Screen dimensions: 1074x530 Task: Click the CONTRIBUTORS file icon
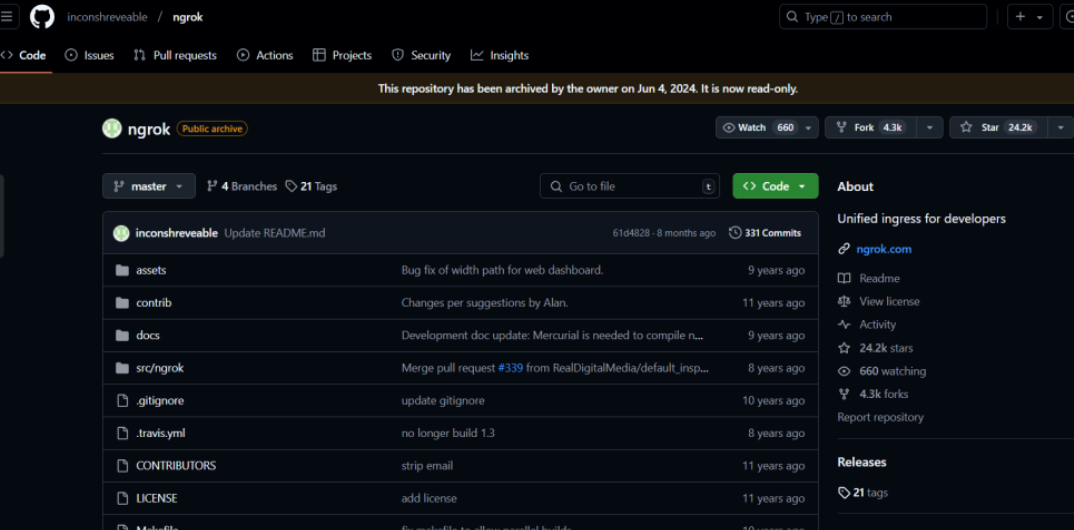pyautogui.click(x=123, y=466)
